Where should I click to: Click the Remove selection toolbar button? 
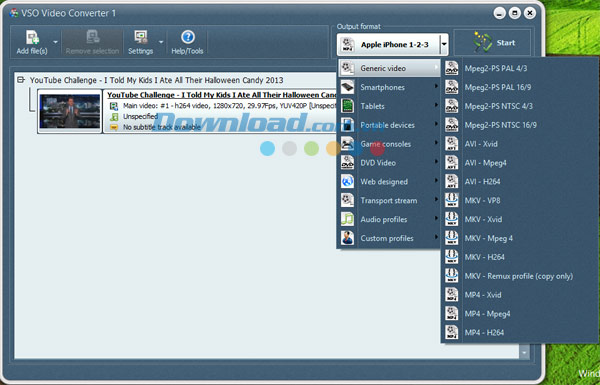[92, 42]
